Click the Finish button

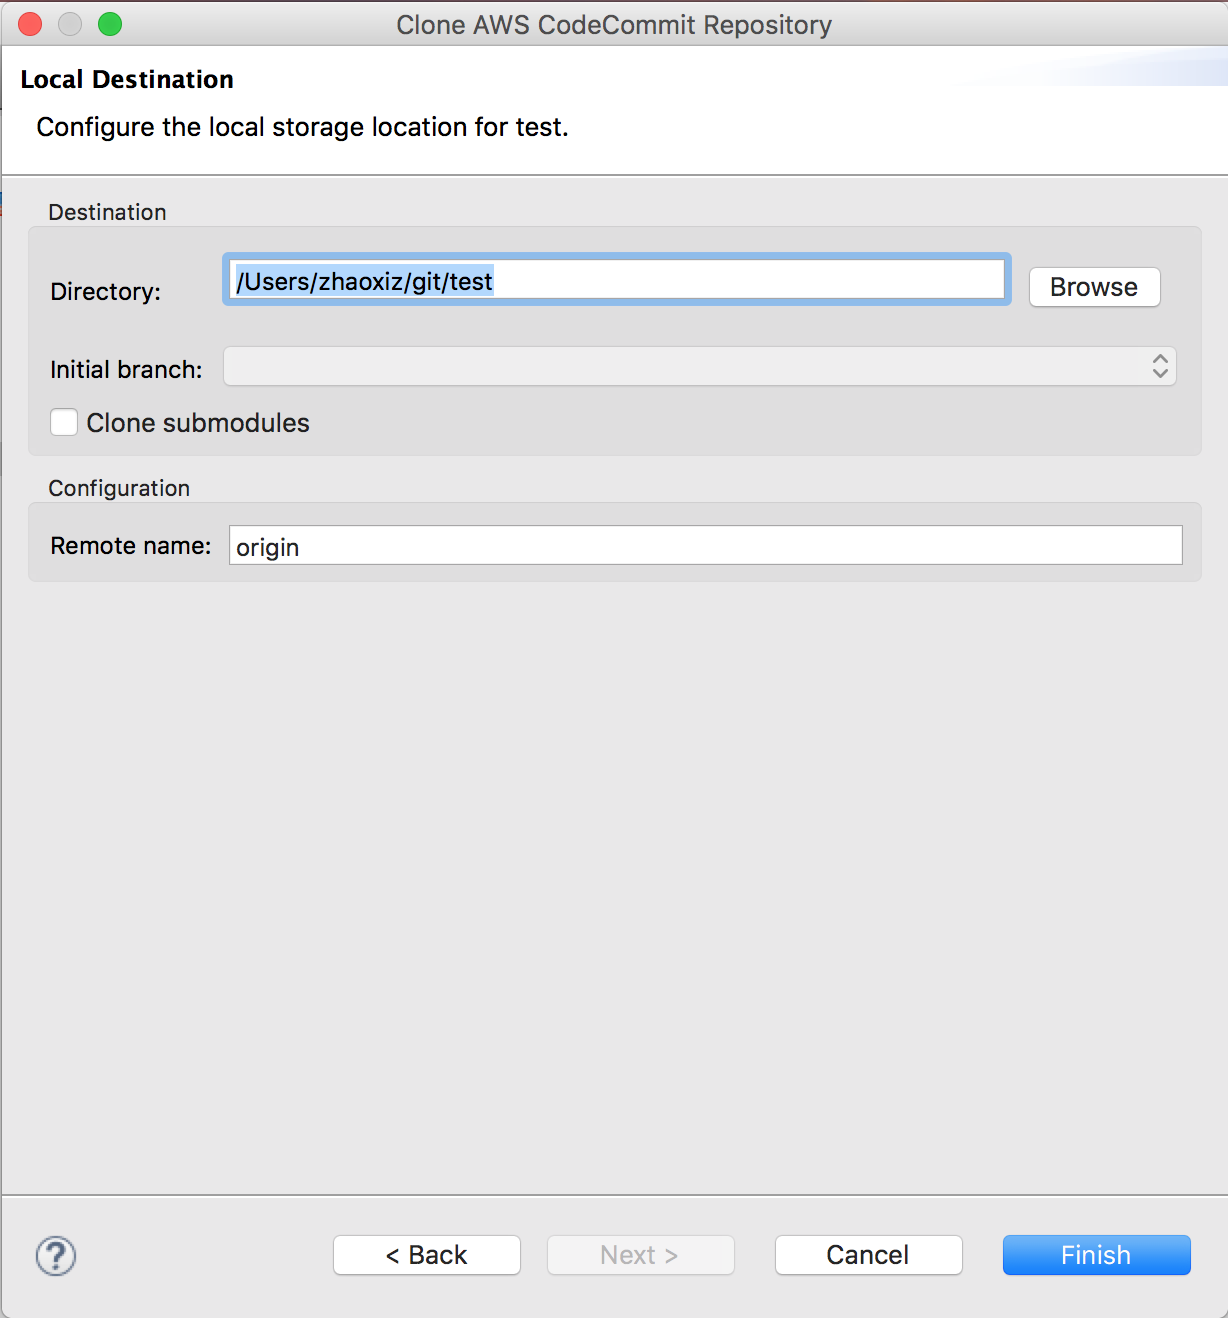click(1096, 1255)
